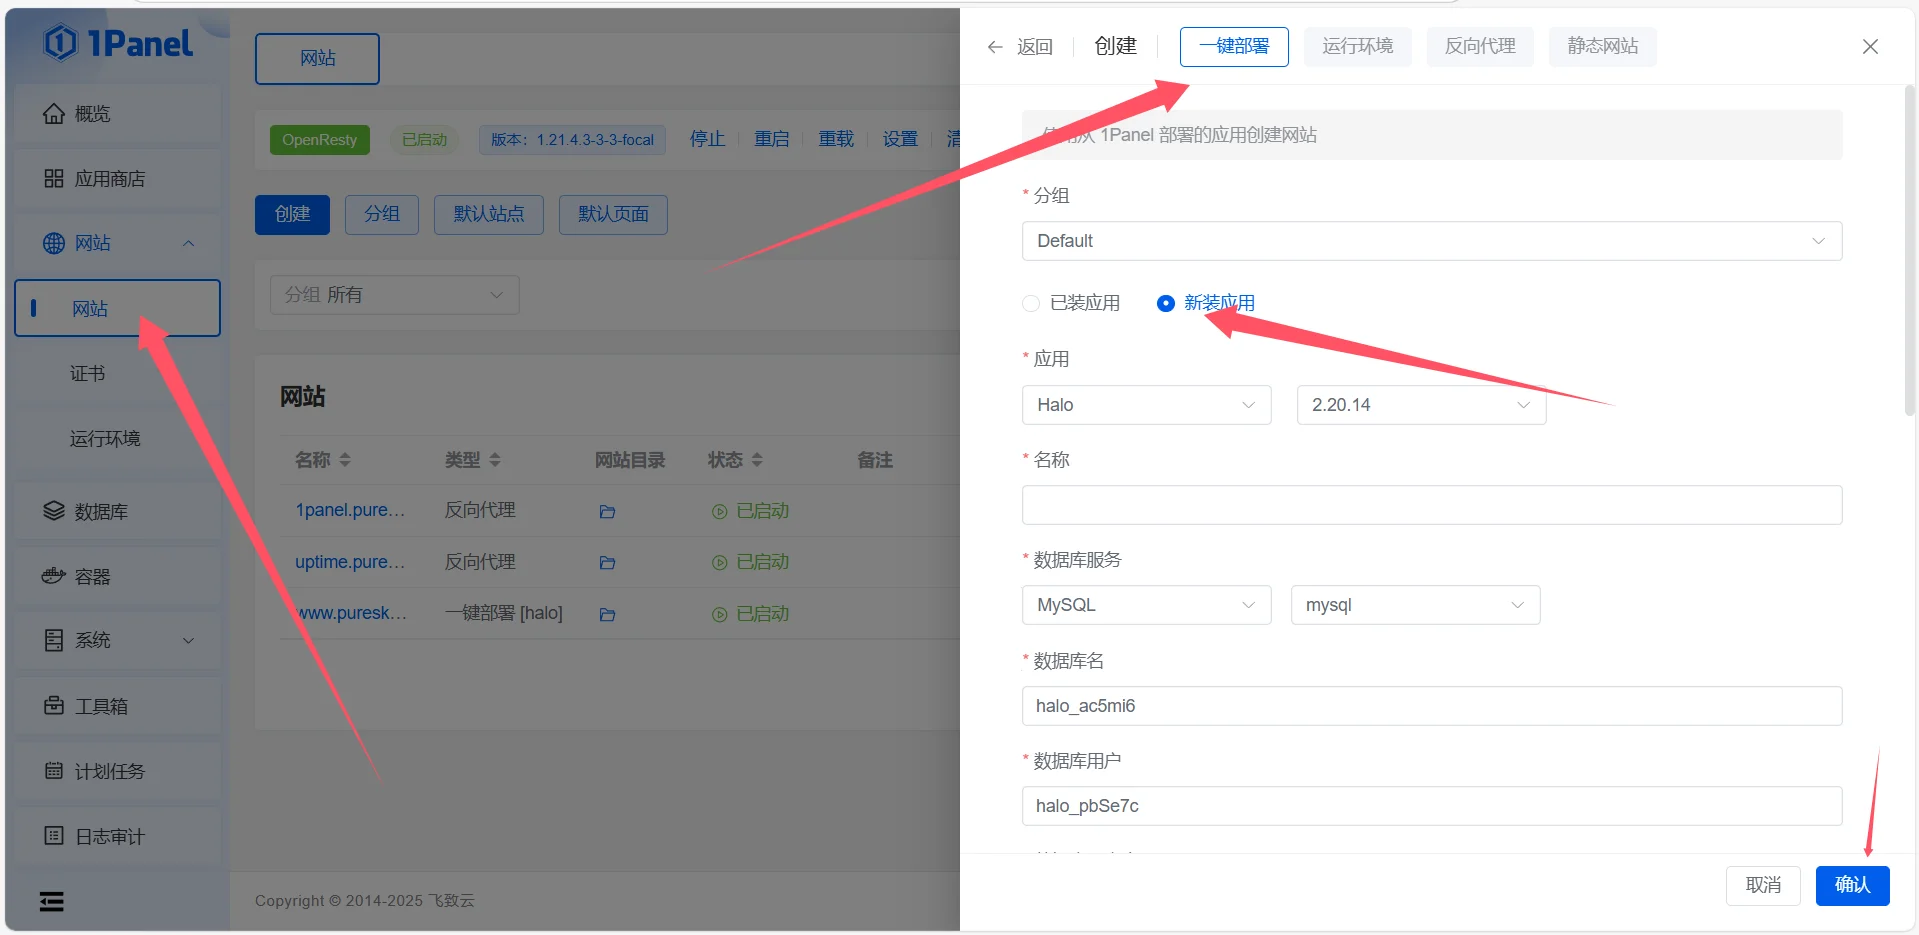
Task: Switch to the 静态网站 tab
Action: [1602, 47]
